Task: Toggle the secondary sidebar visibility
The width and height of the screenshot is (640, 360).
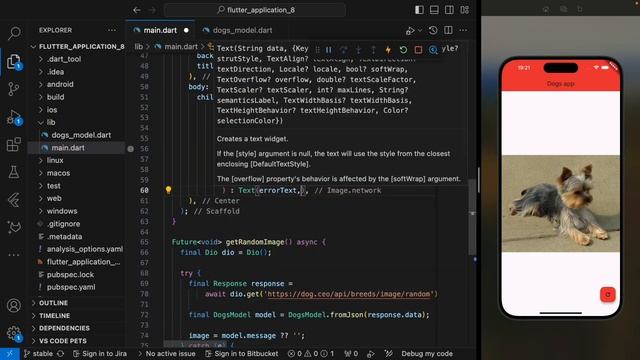Action: [449, 10]
